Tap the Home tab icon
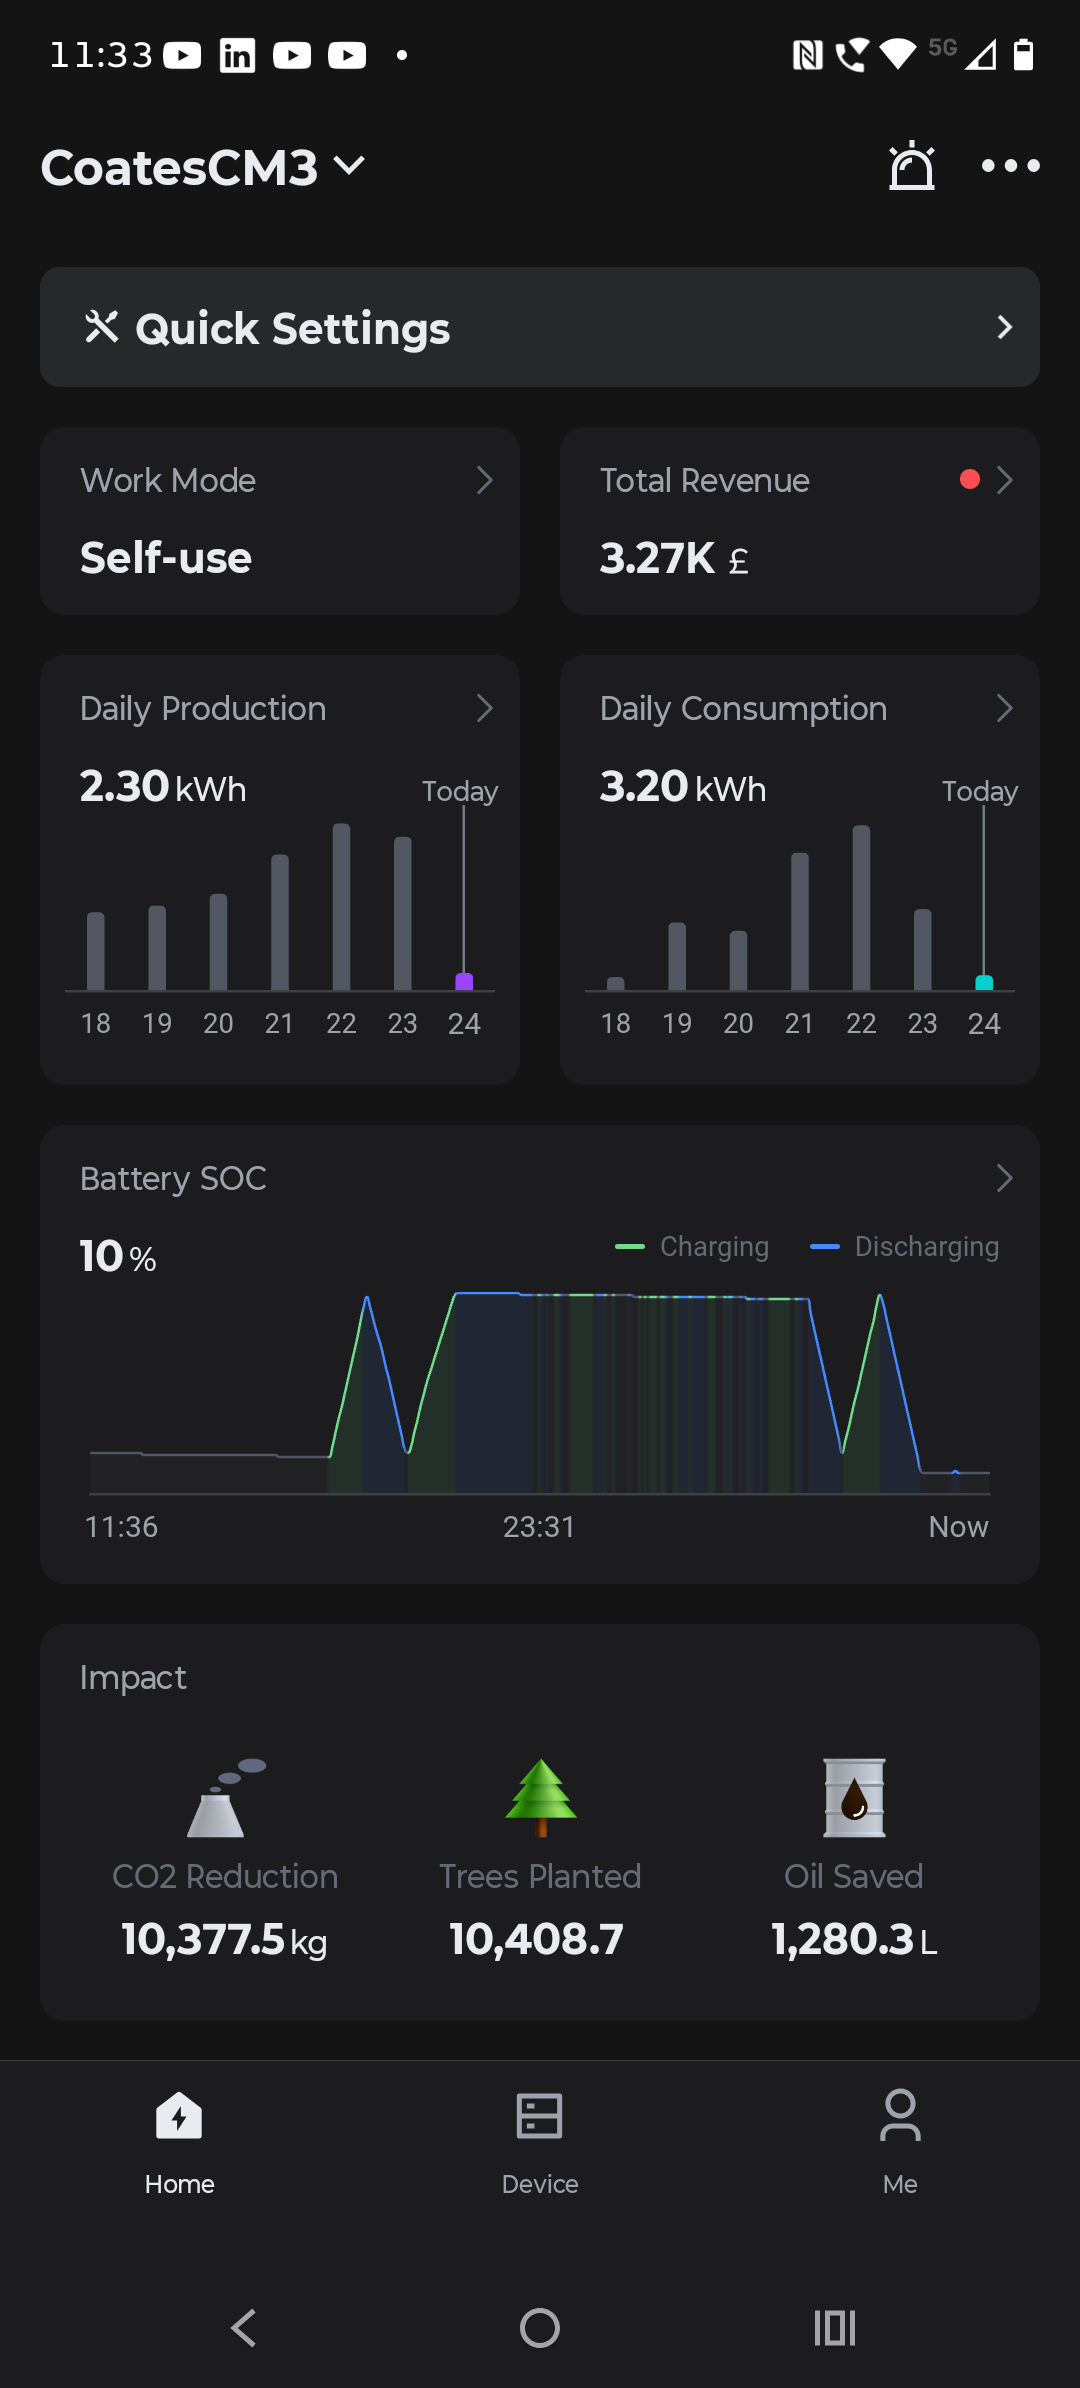This screenshot has width=1080, height=2388. pos(179,2115)
